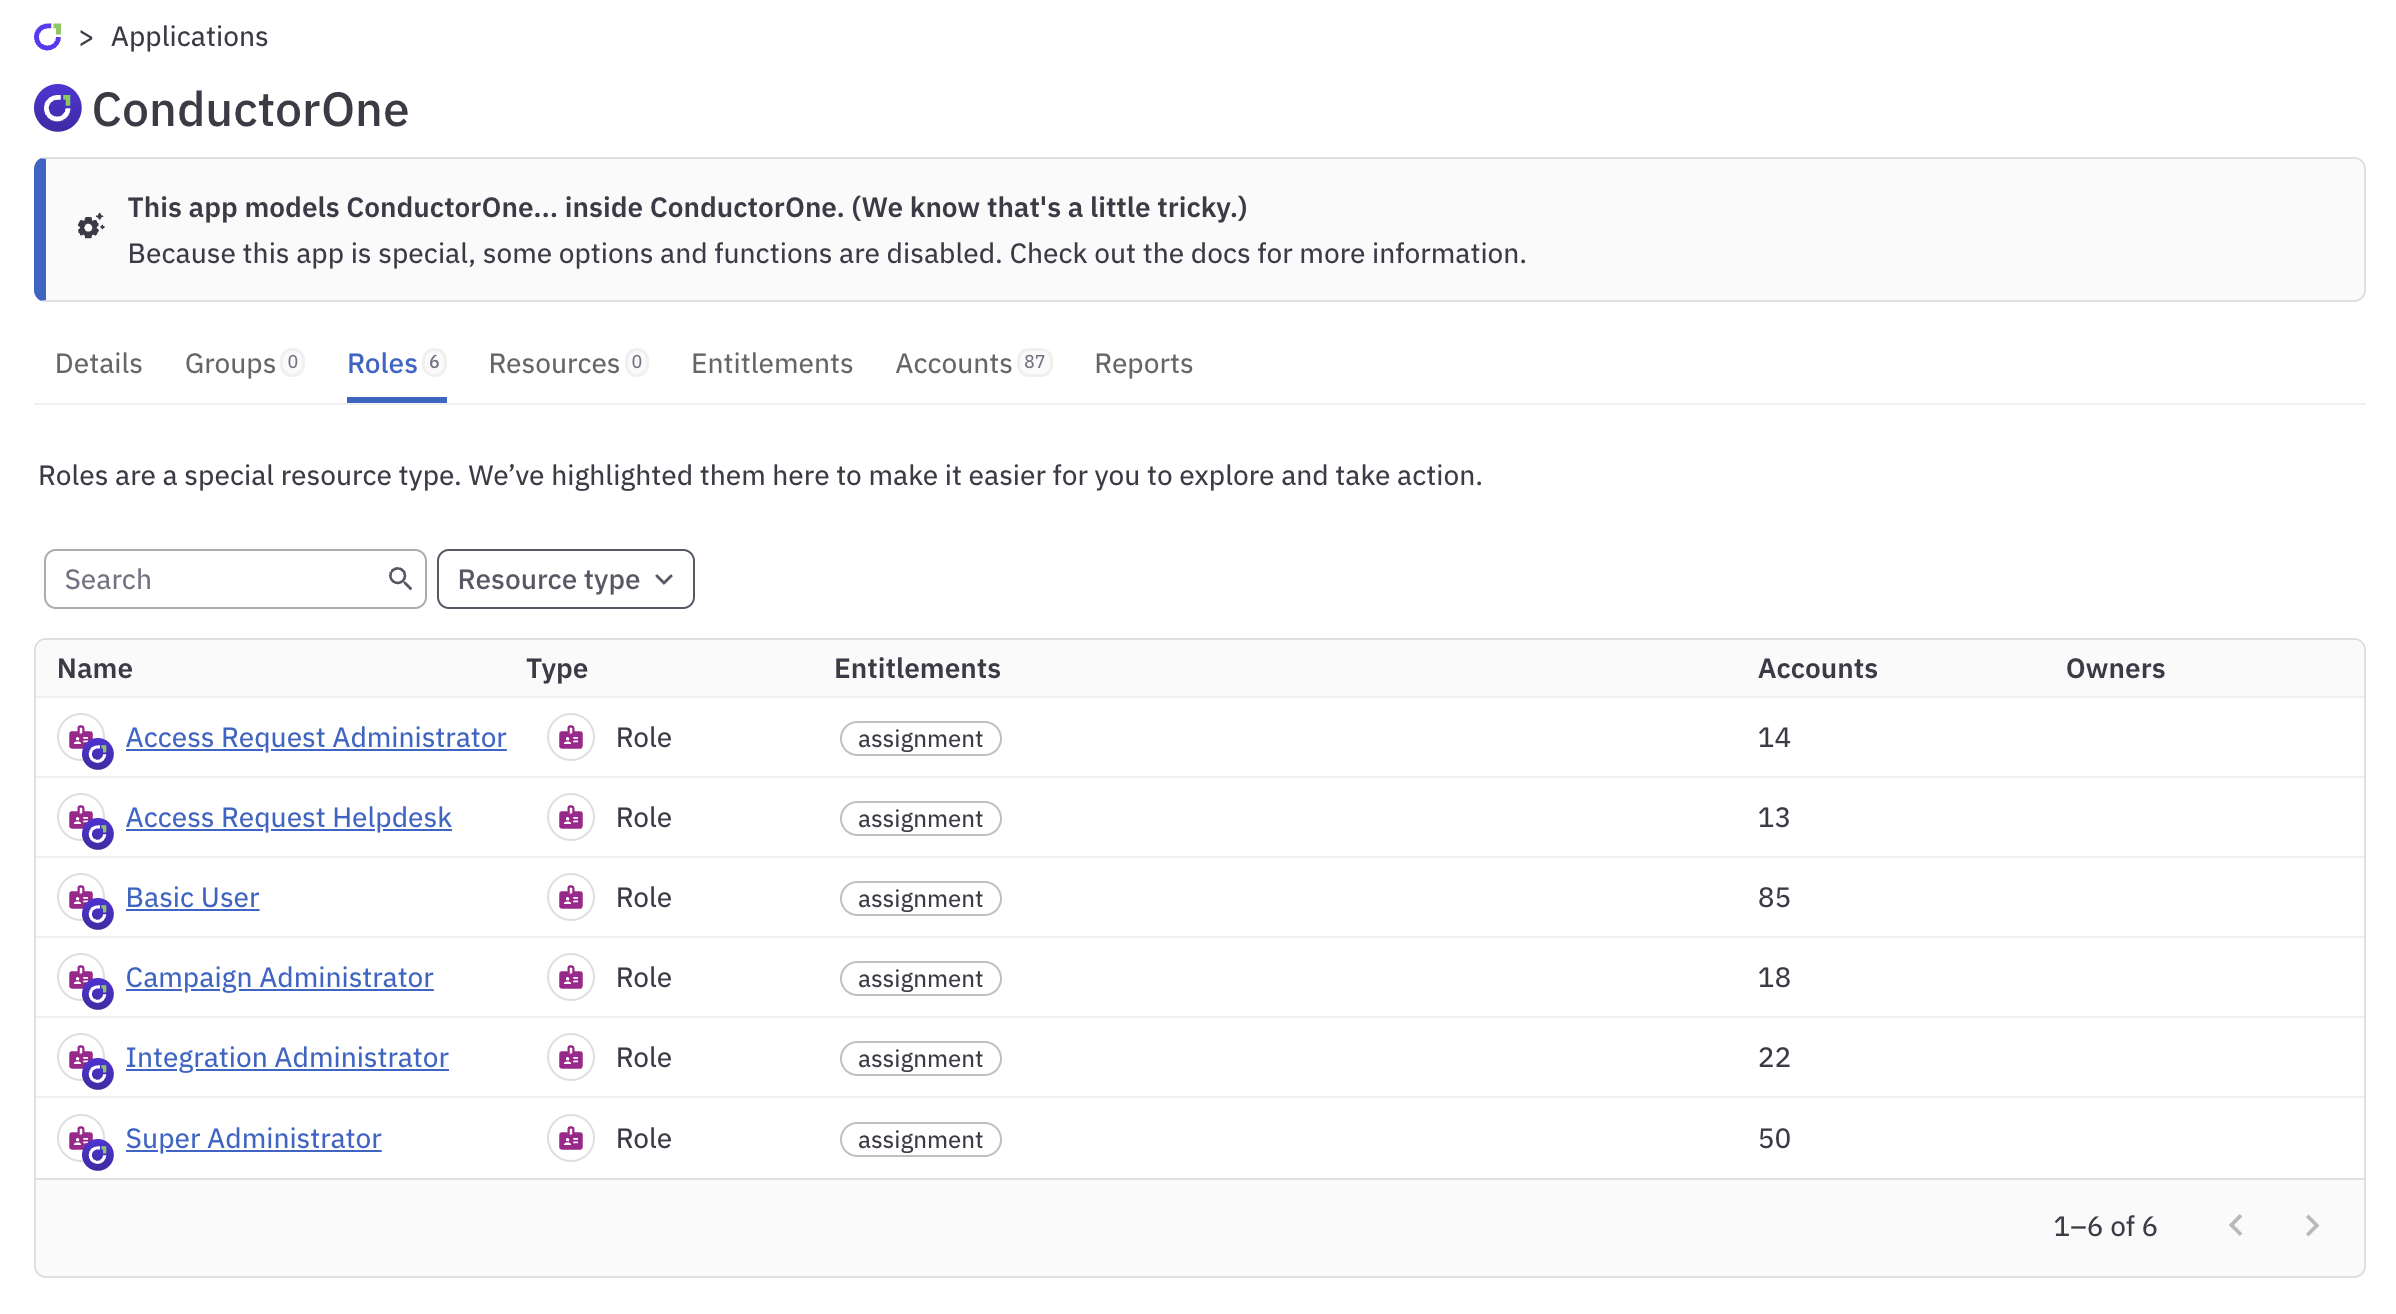Open the Basic User role link

[192, 898]
